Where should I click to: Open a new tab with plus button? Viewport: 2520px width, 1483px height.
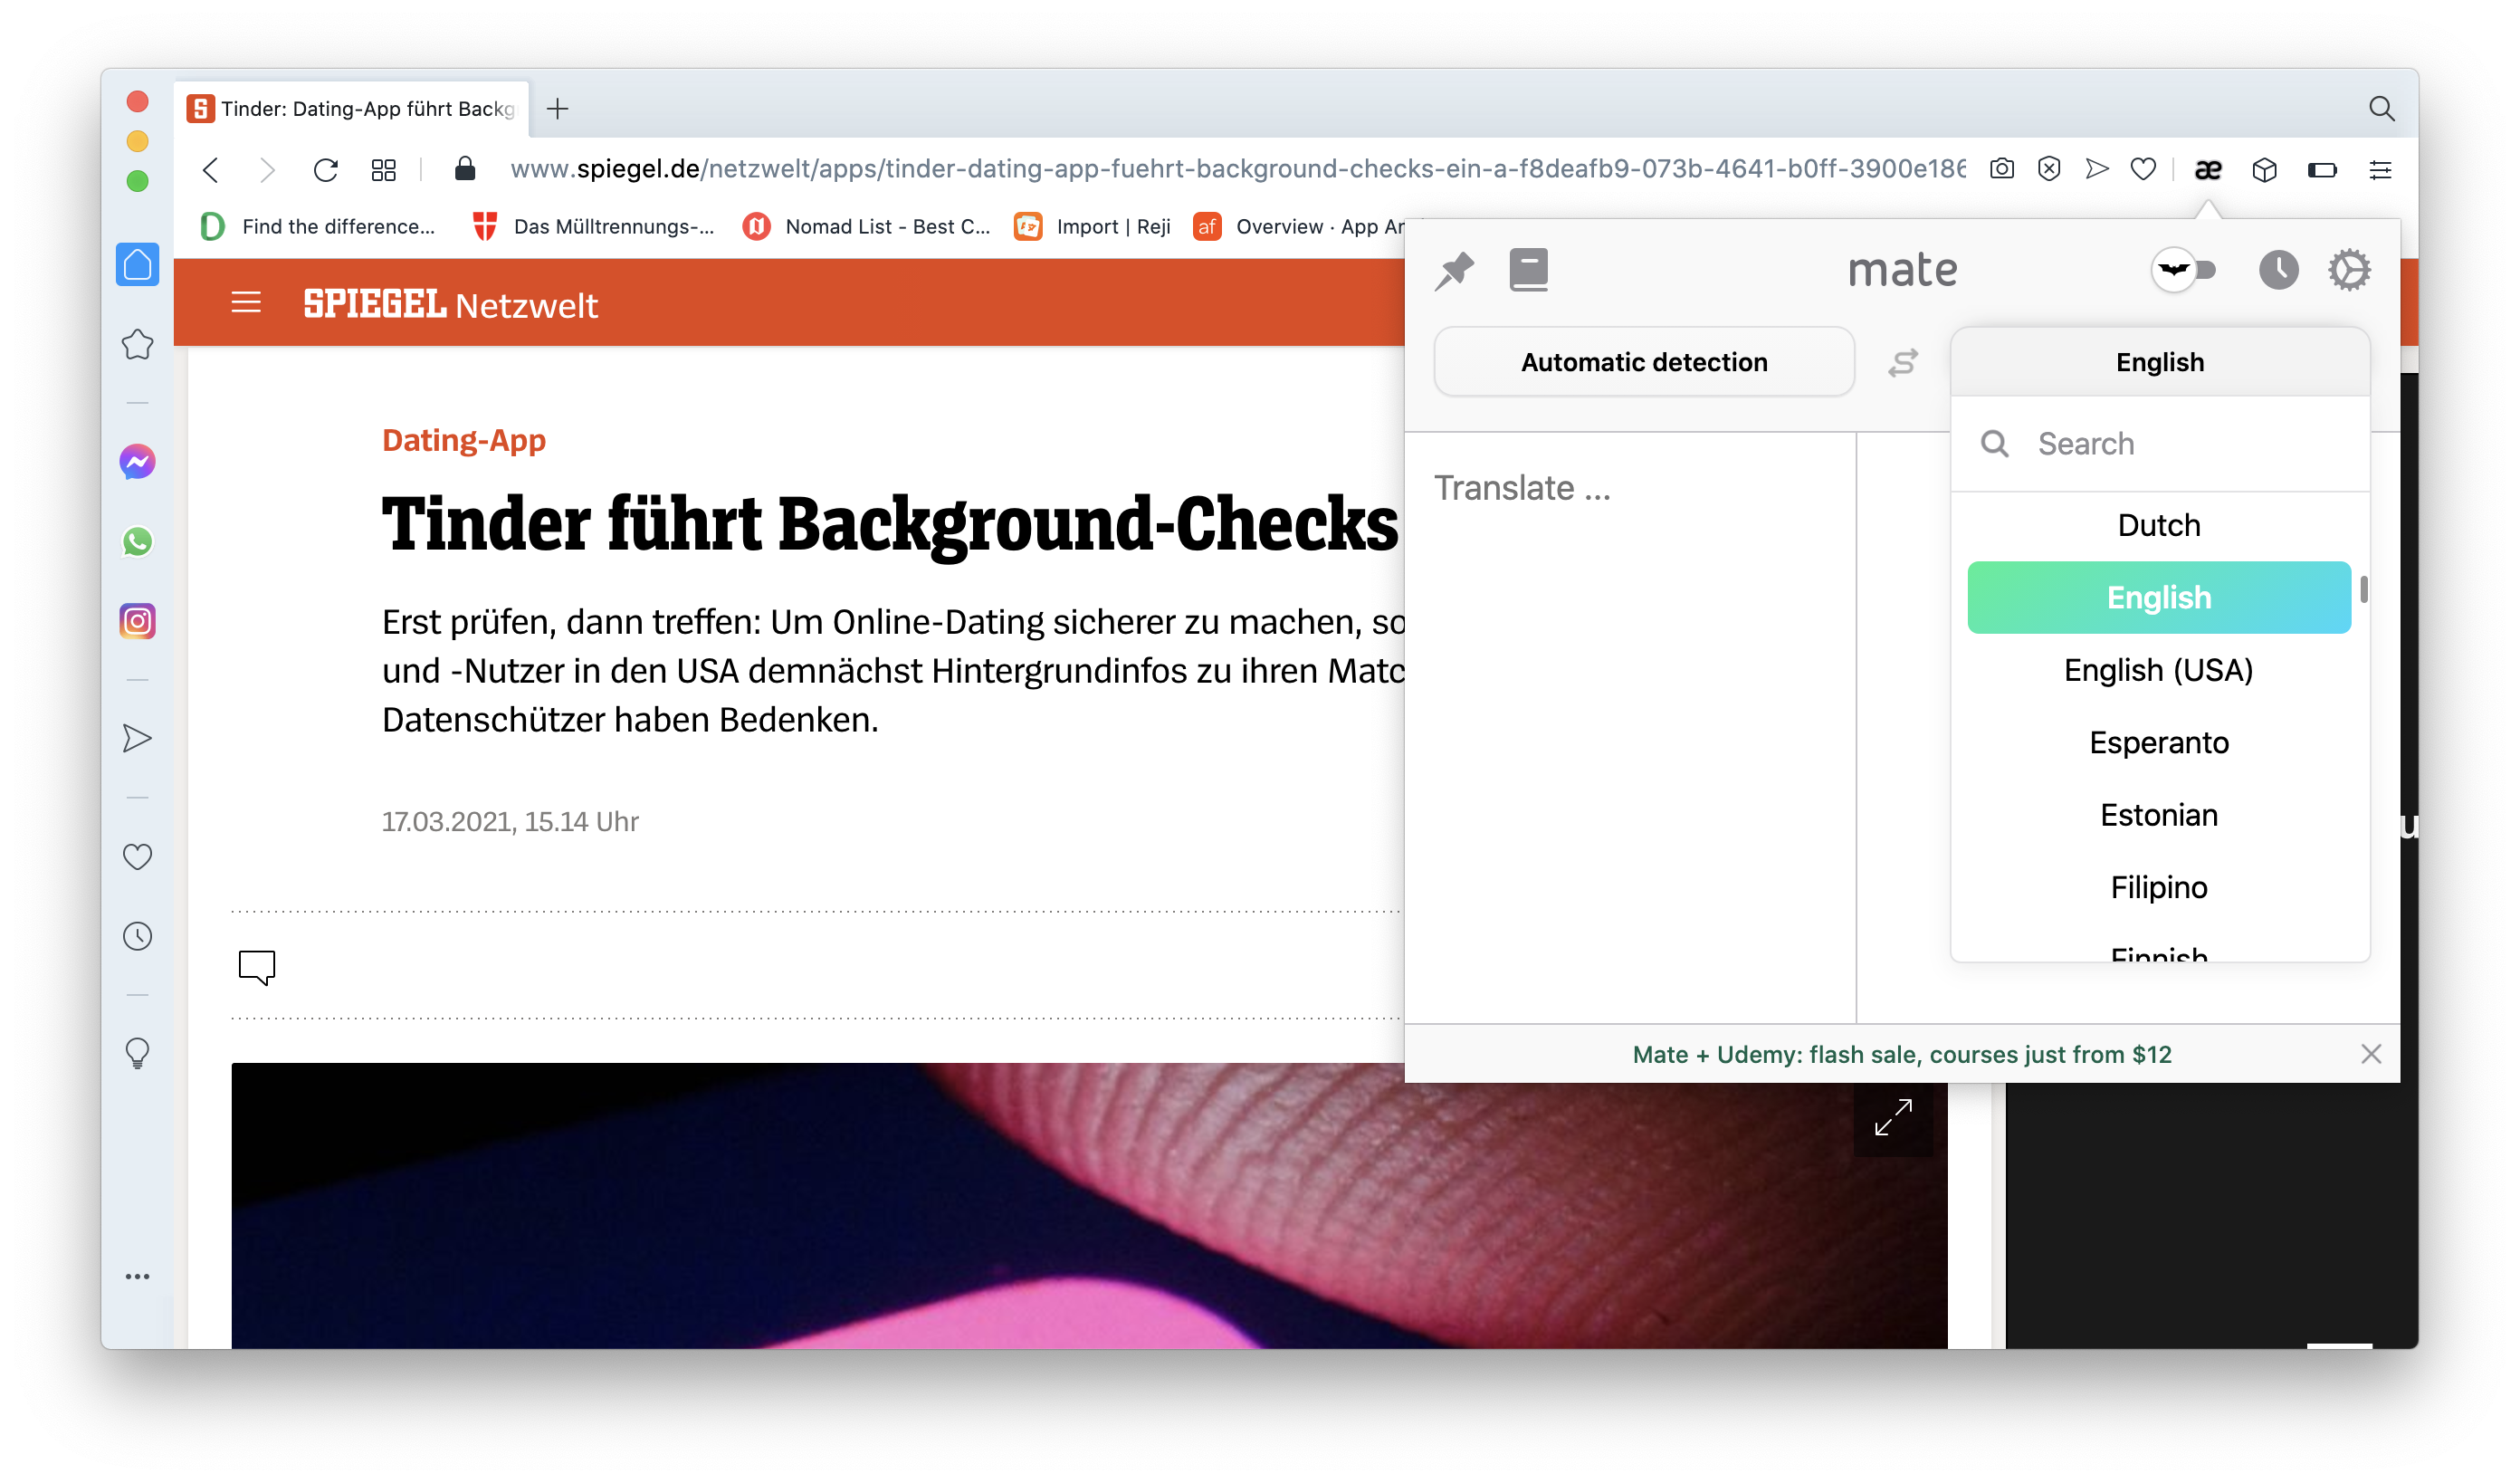pos(558,108)
